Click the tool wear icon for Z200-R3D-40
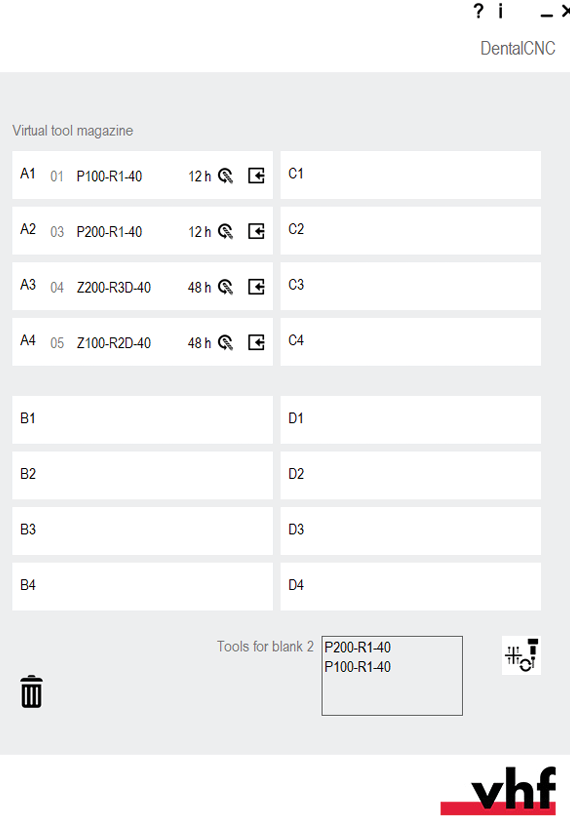This screenshot has width=570, height=827. (226, 287)
